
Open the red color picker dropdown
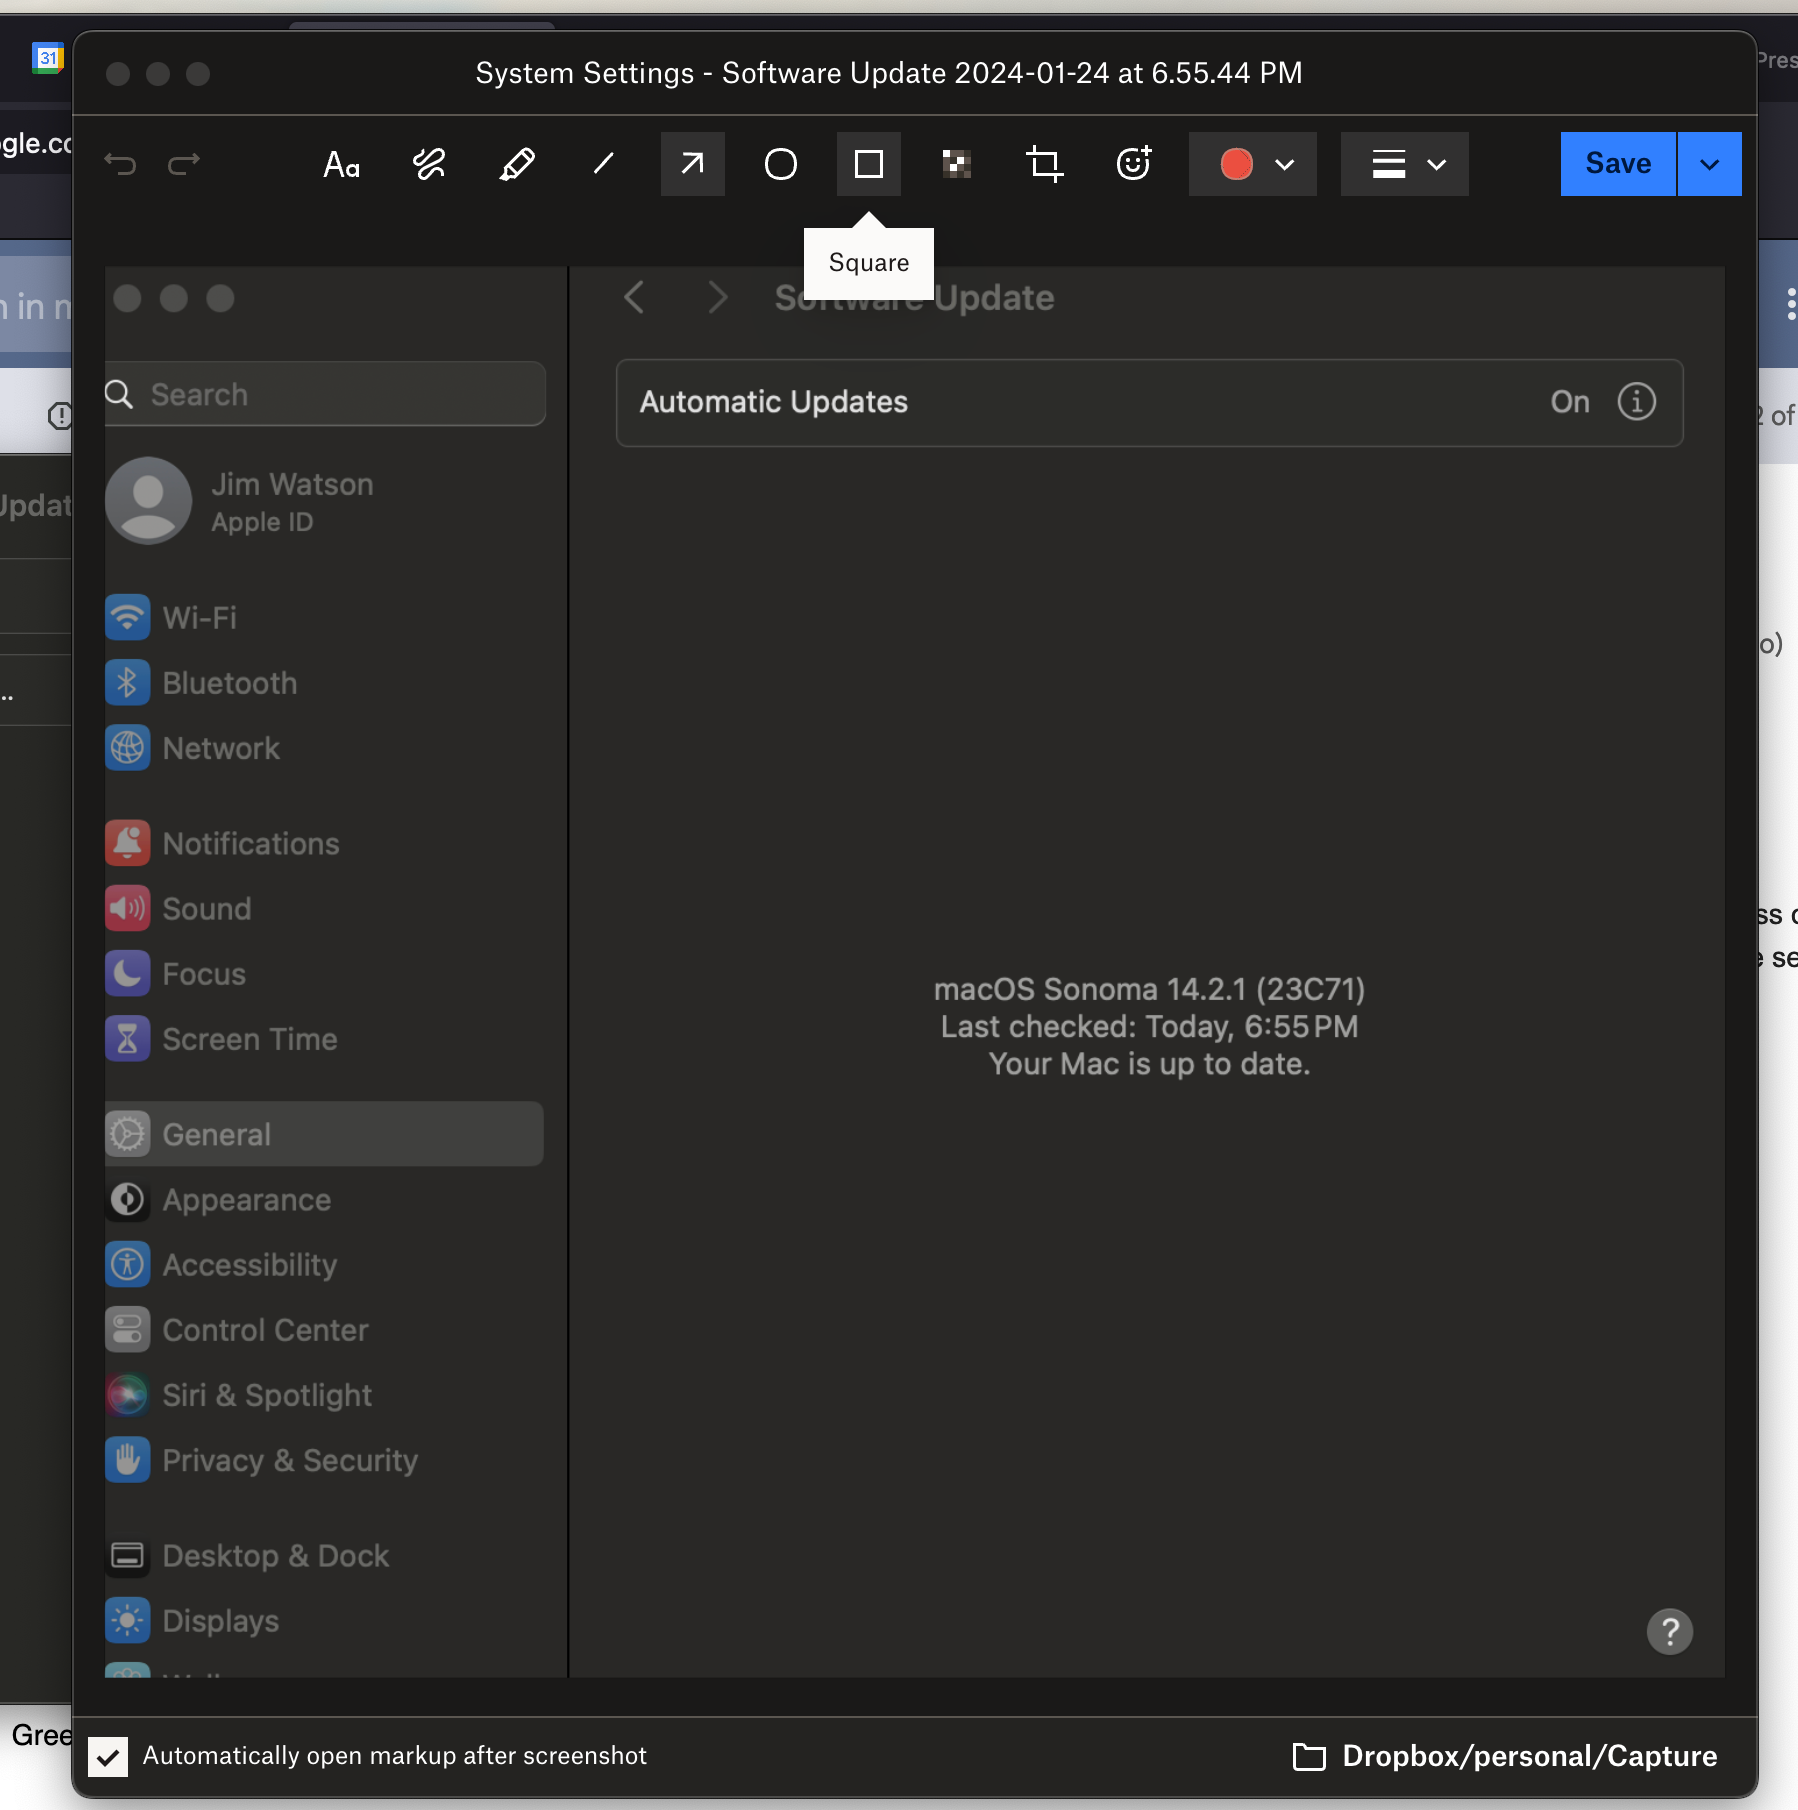1253,164
